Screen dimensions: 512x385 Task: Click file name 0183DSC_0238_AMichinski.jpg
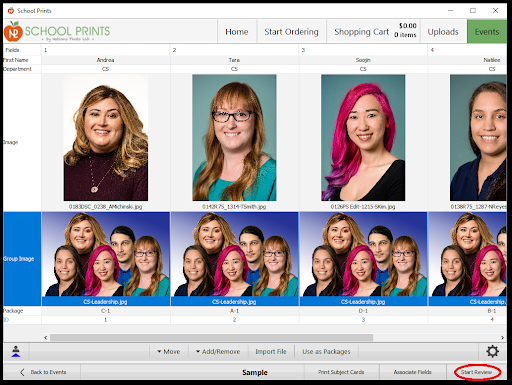[106, 207]
